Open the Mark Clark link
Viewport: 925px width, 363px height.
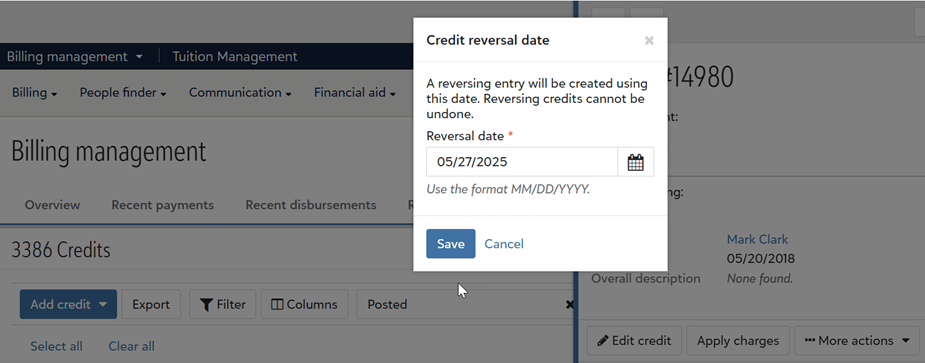click(757, 240)
